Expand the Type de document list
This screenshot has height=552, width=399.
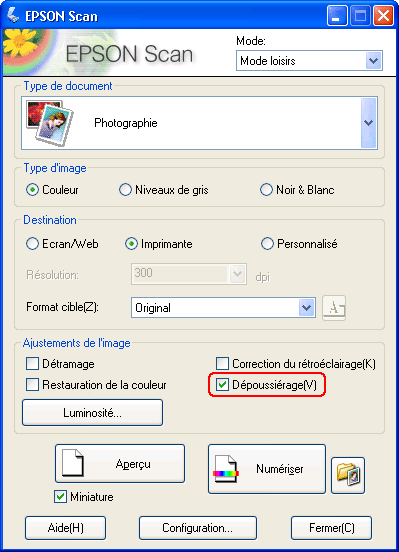point(369,123)
